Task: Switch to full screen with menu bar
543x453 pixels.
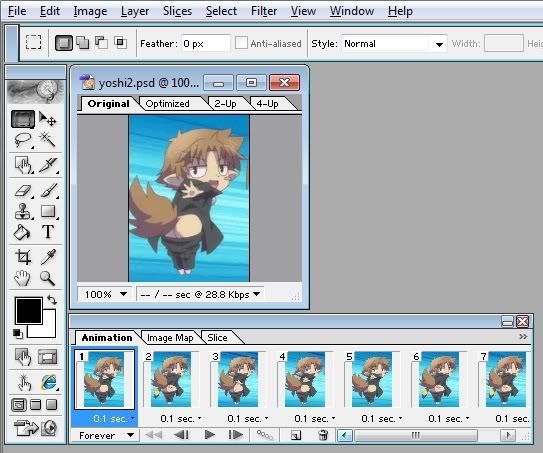Action: pyautogui.click(x=36, y=405)
